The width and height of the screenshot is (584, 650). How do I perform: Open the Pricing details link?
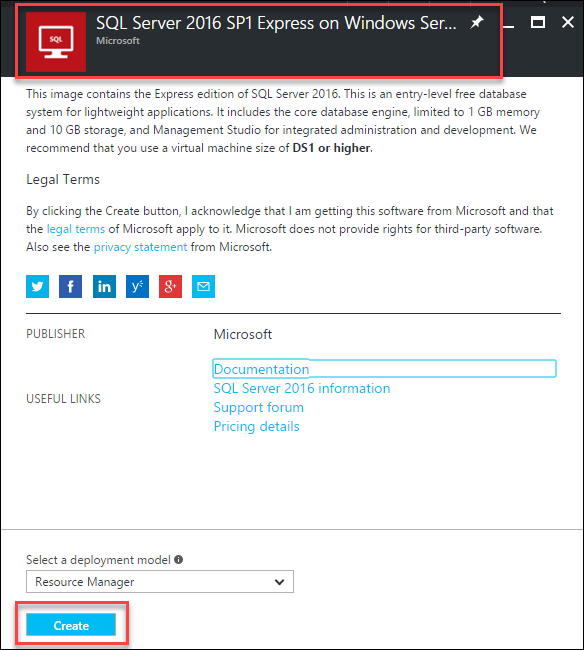(x=257, y=426)
